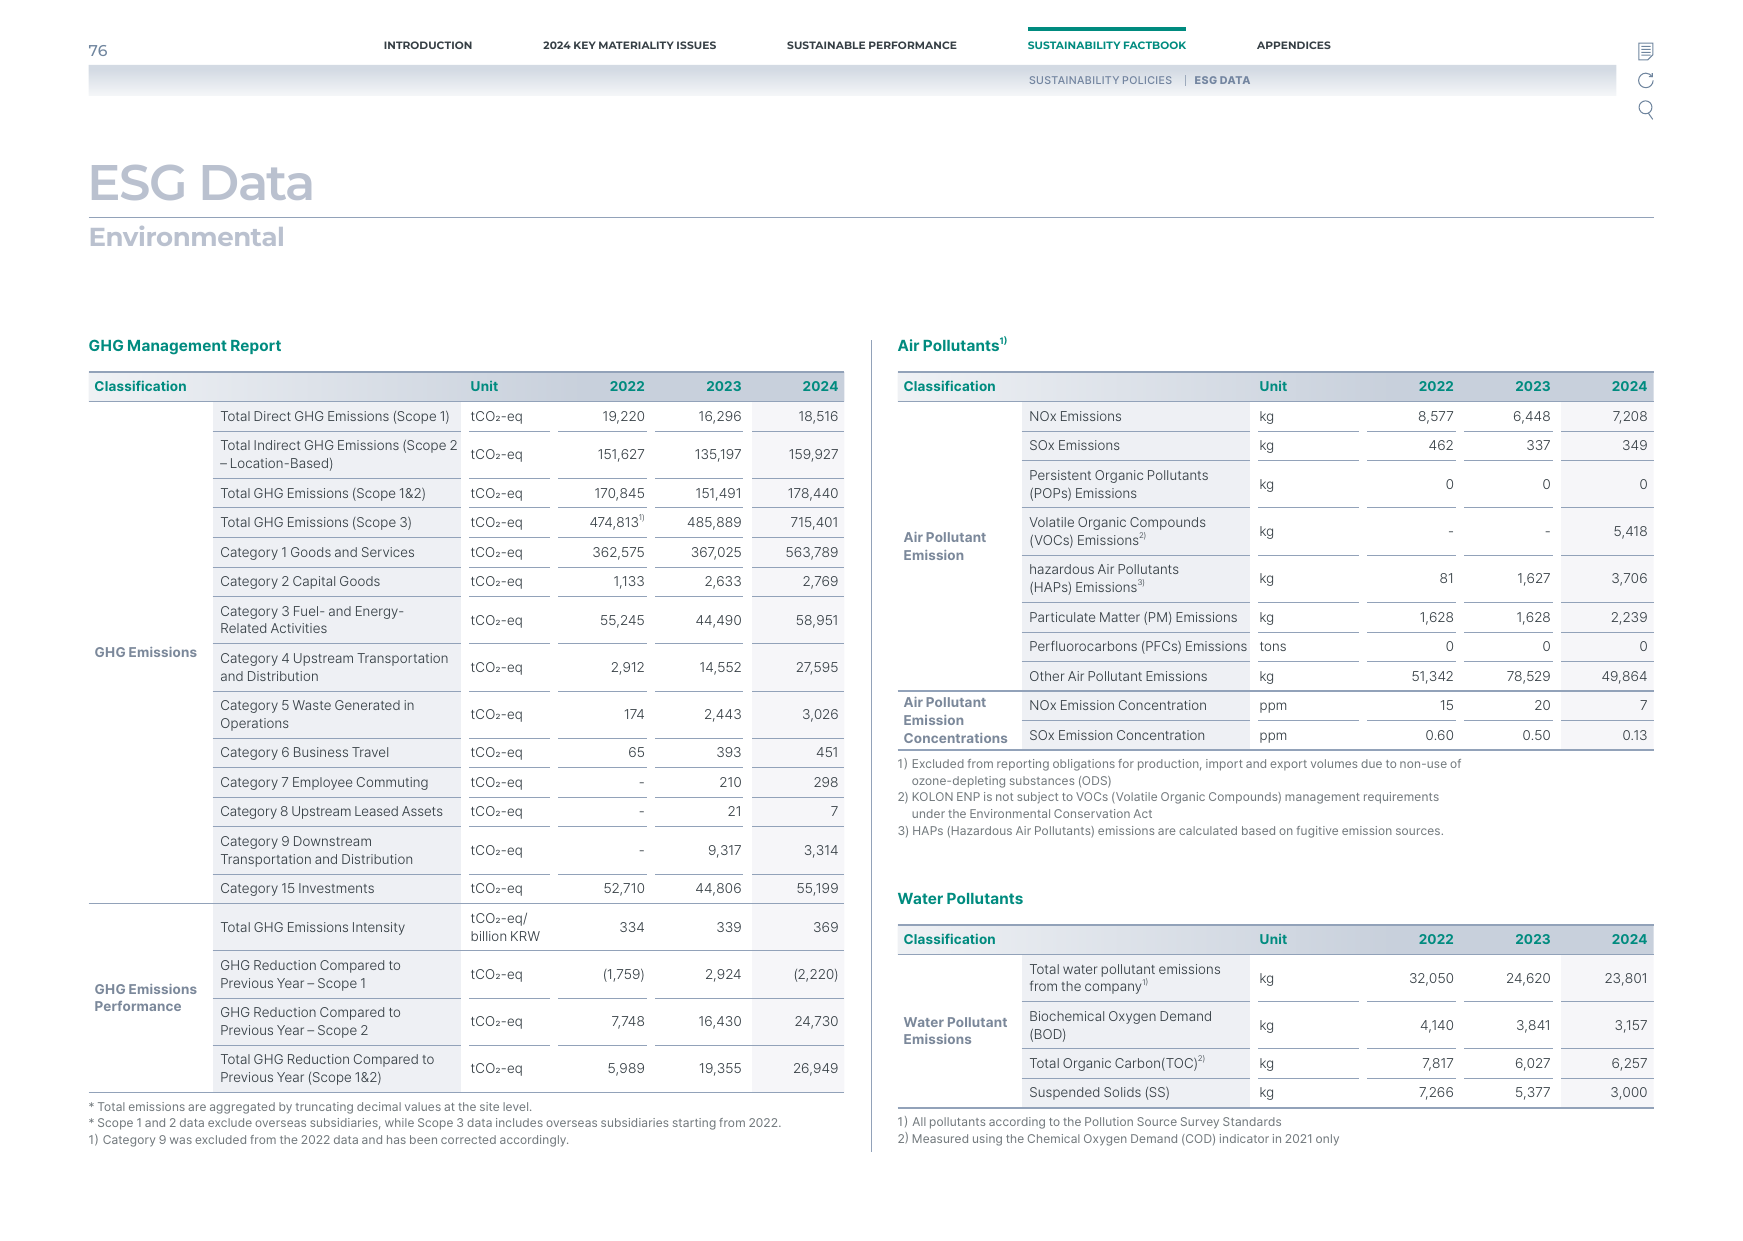Click Category 6 Business Travel label
1743x1241 pixels.
click(x=305, y=753)
